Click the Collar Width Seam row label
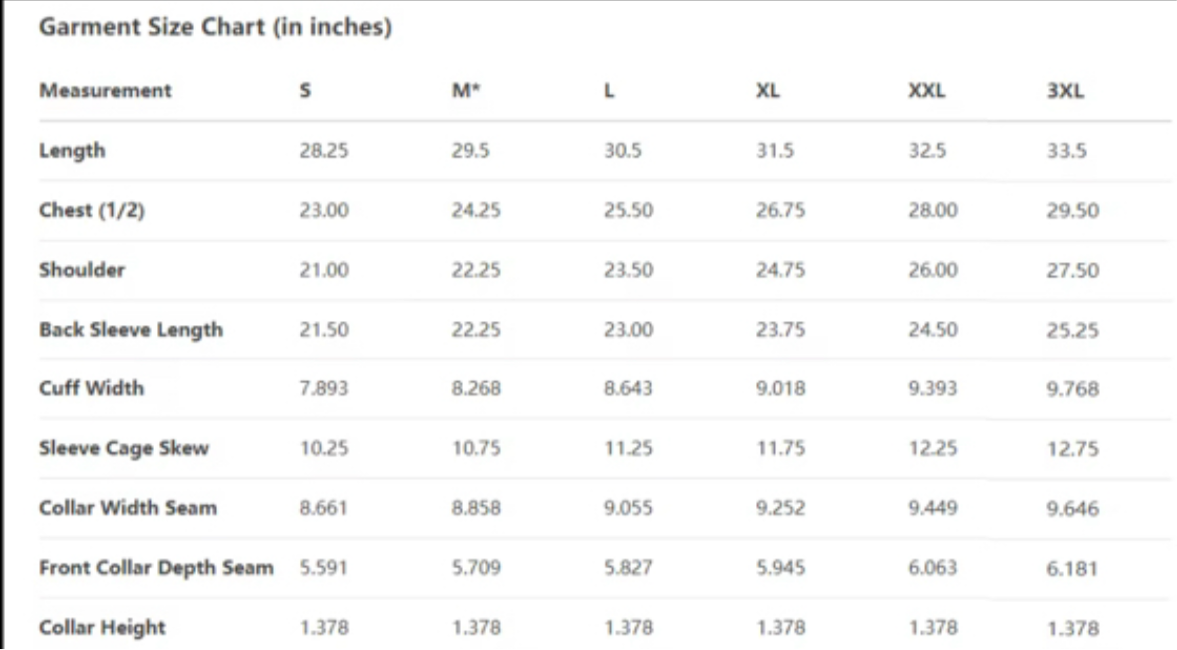The height and width of the screenshot is (650, 1177). coord(128,508)
